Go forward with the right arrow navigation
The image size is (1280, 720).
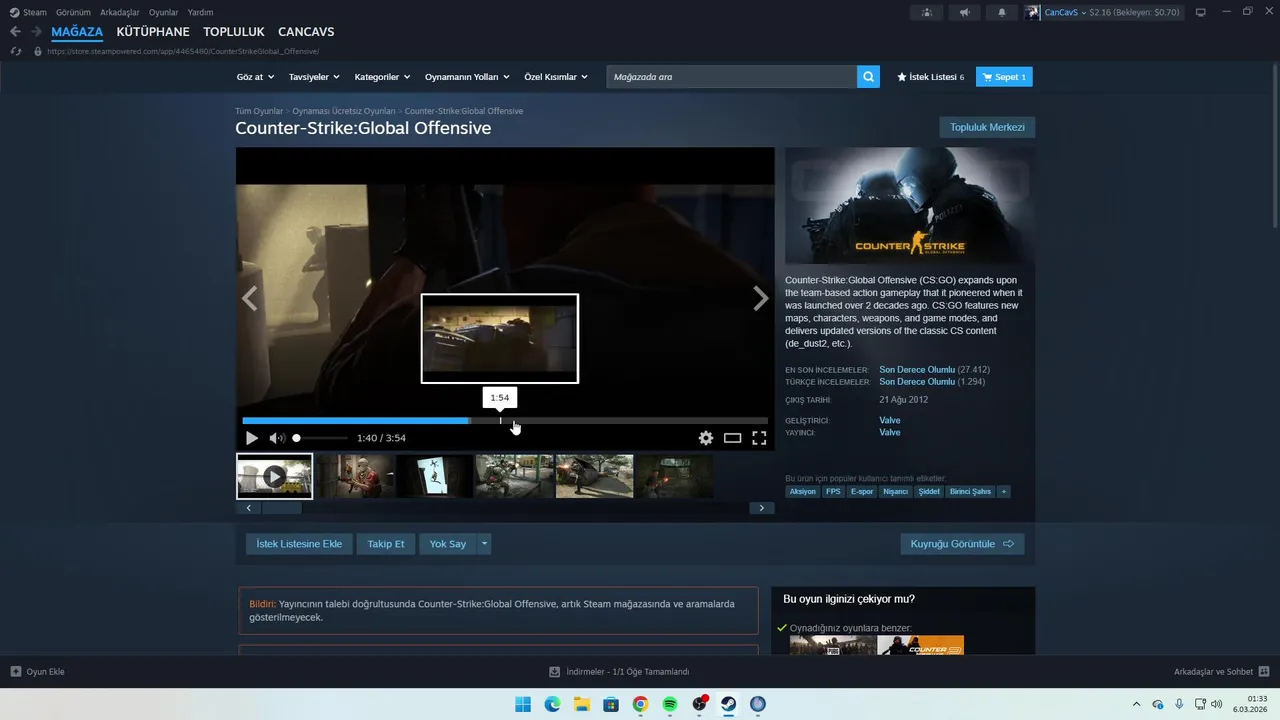(36, 32)
